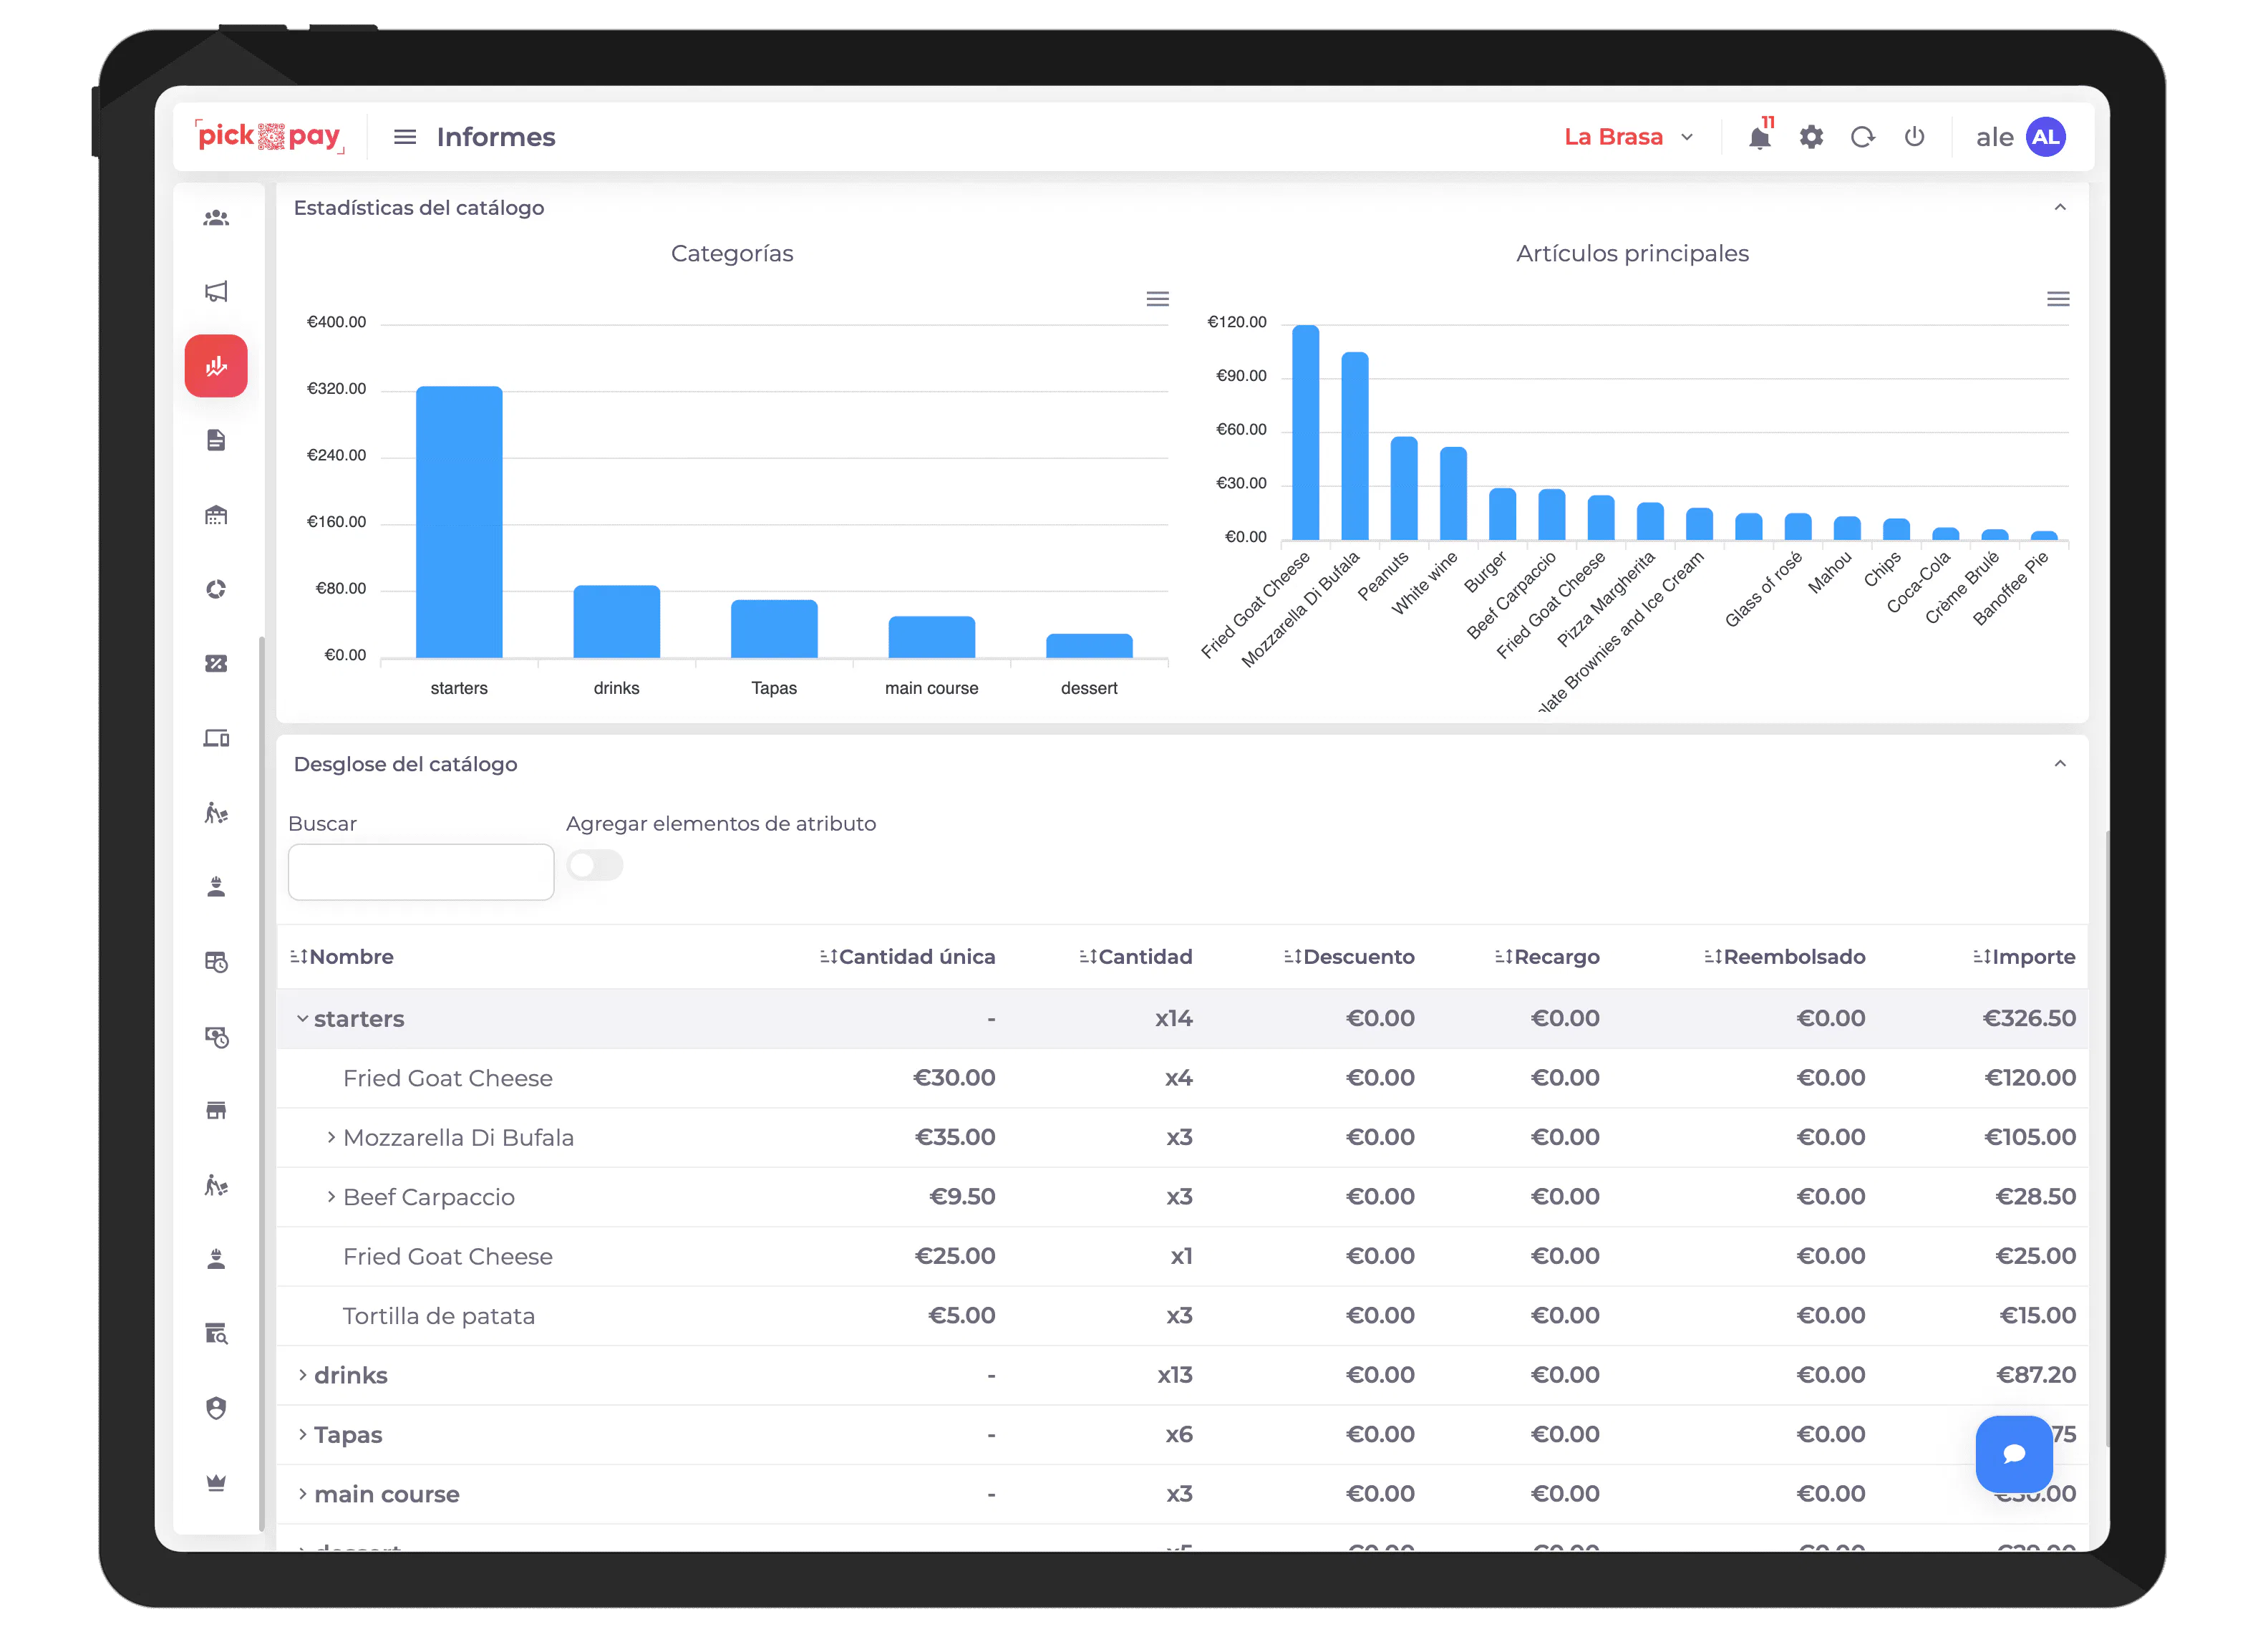Click the pick&pay logo
Screen dimensions: 2268x1637
270,137
